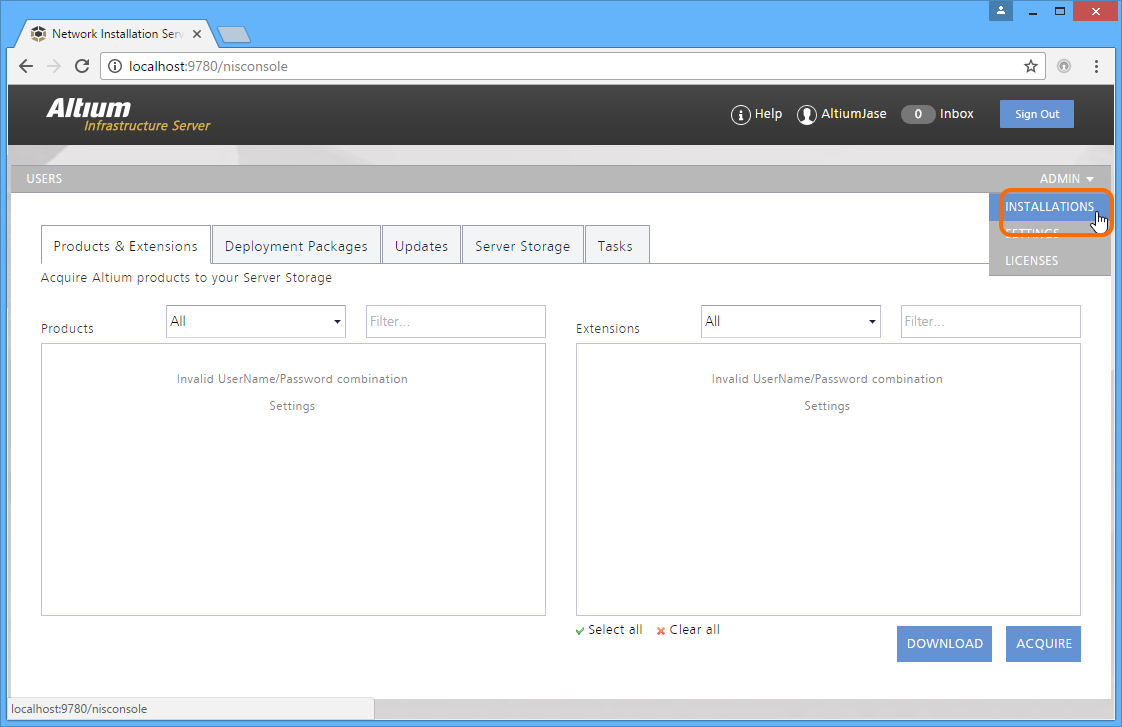
Task: Open the Products category dropdown
Action: tap(255, 322)
